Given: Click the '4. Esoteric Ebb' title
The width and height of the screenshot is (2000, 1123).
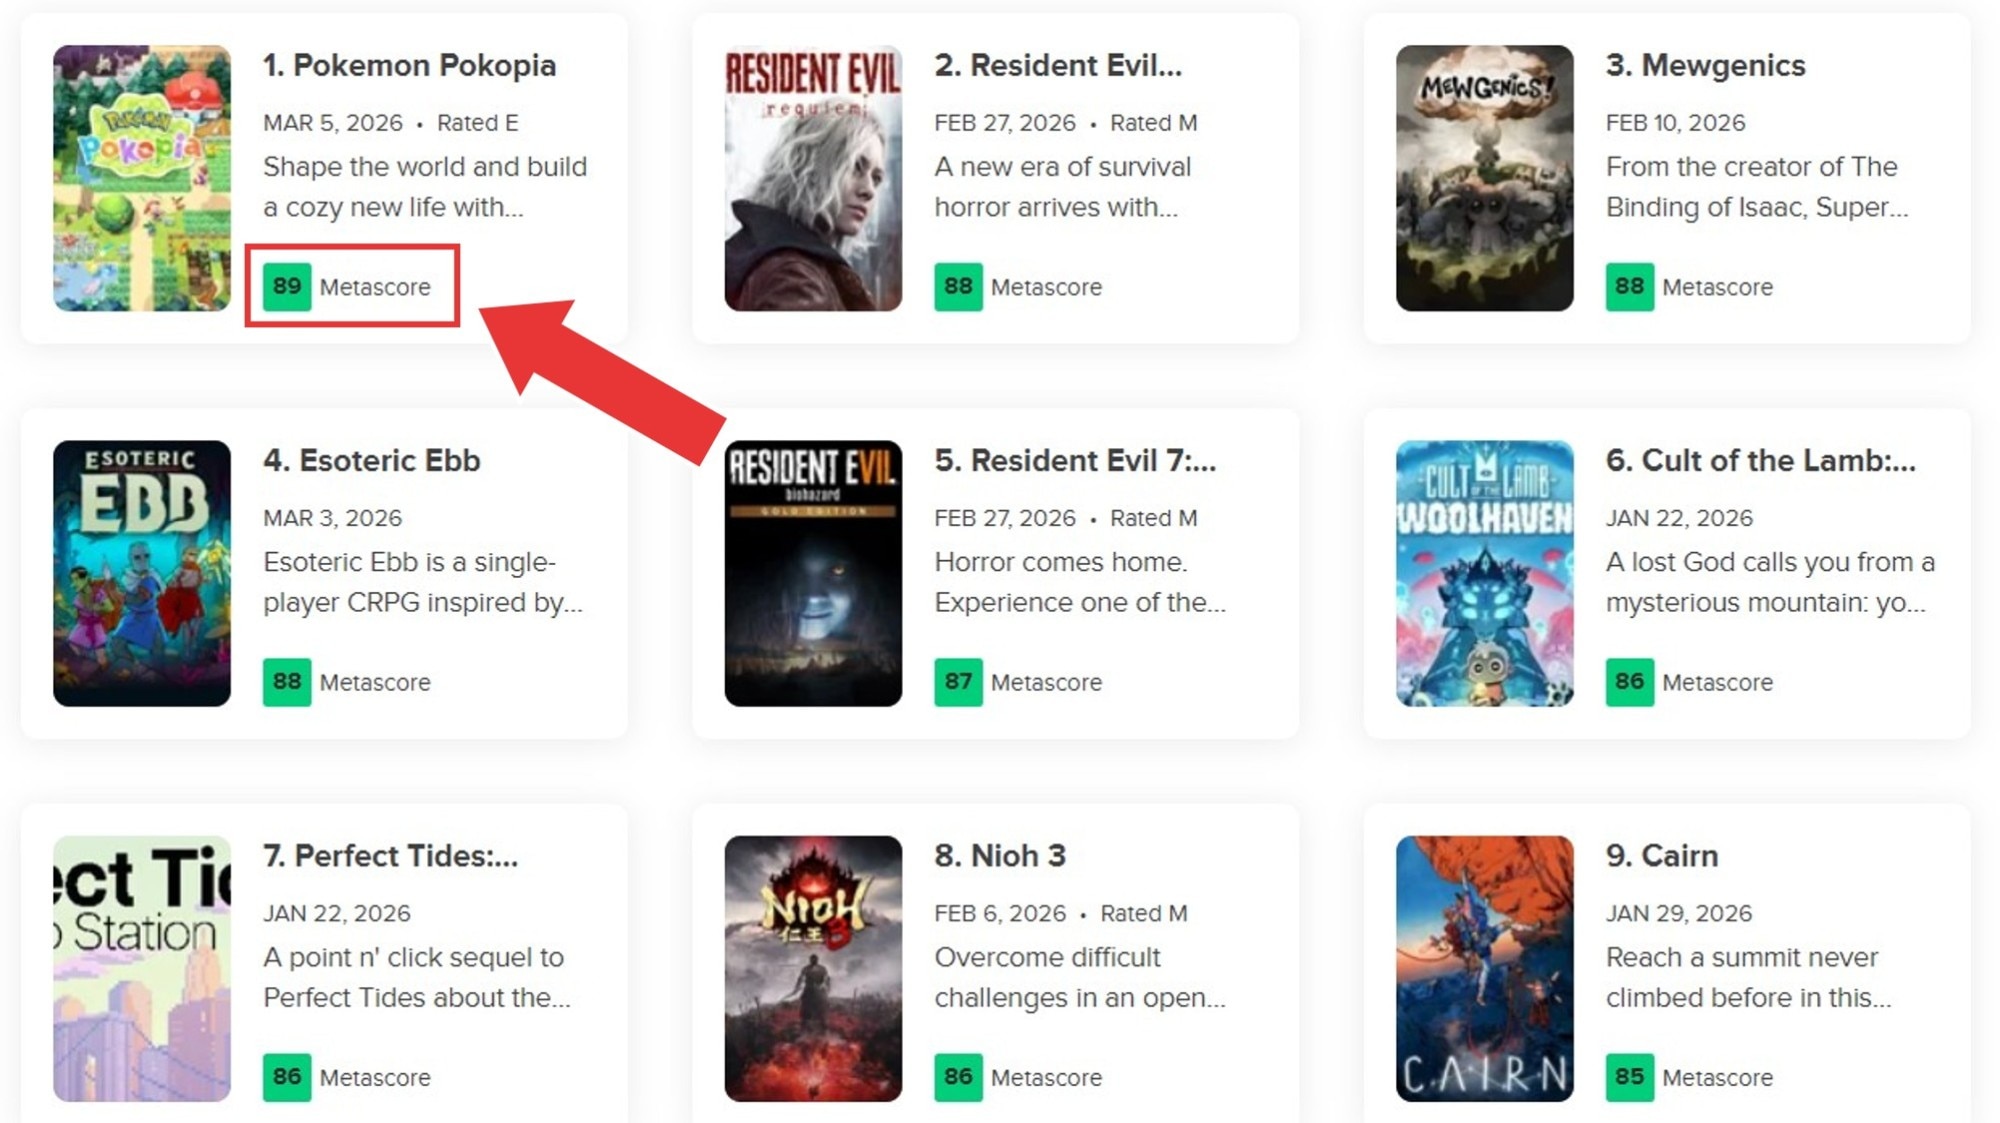Looking at the screenshot, I should (372, 460).
